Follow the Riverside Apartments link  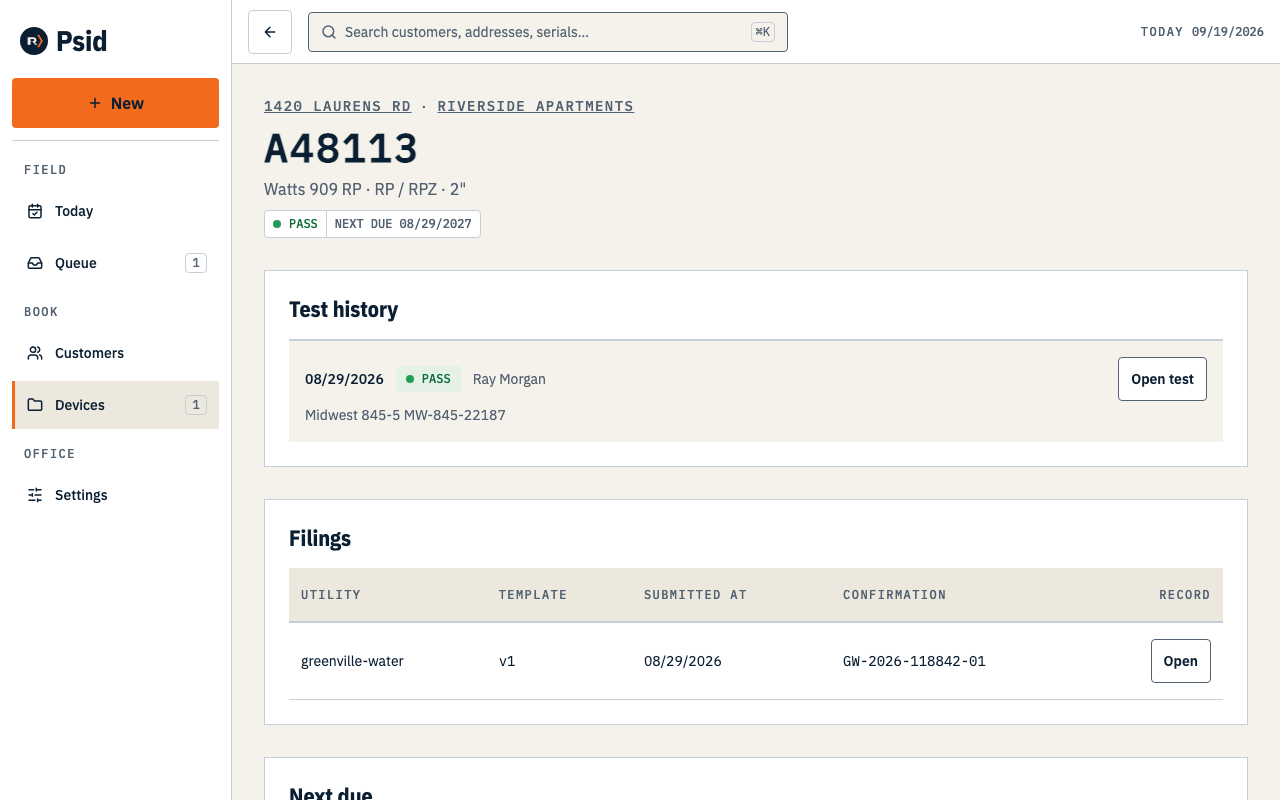tap(535, 106)
